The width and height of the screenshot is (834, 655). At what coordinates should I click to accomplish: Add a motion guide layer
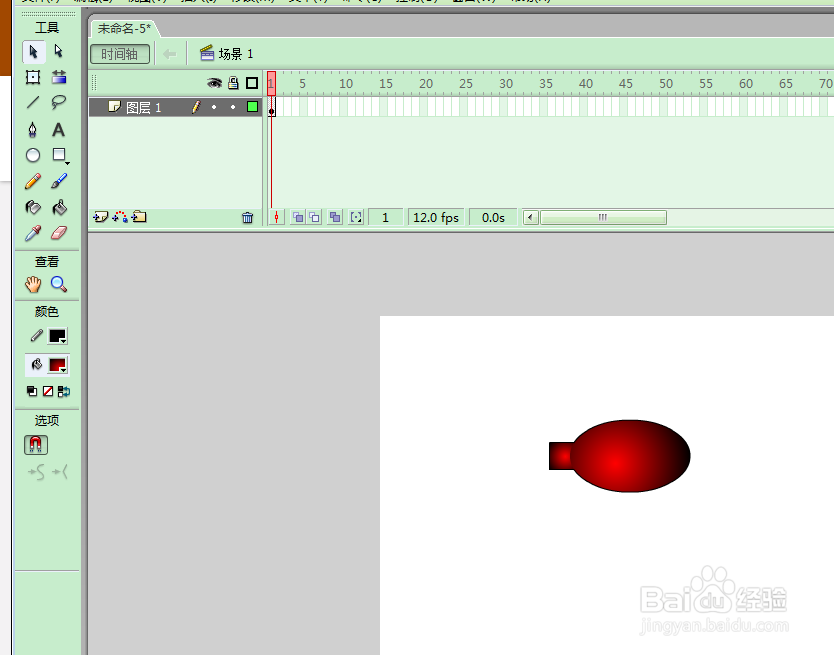pyautogui.click(x=120, y=217)
